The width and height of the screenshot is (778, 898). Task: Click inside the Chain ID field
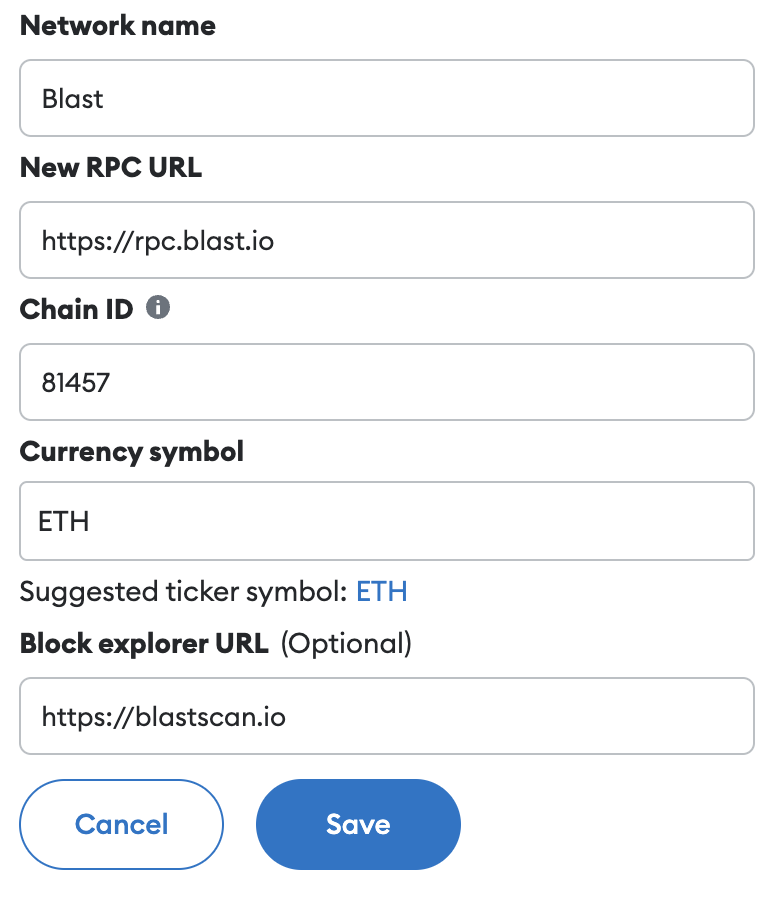point(386,382)
